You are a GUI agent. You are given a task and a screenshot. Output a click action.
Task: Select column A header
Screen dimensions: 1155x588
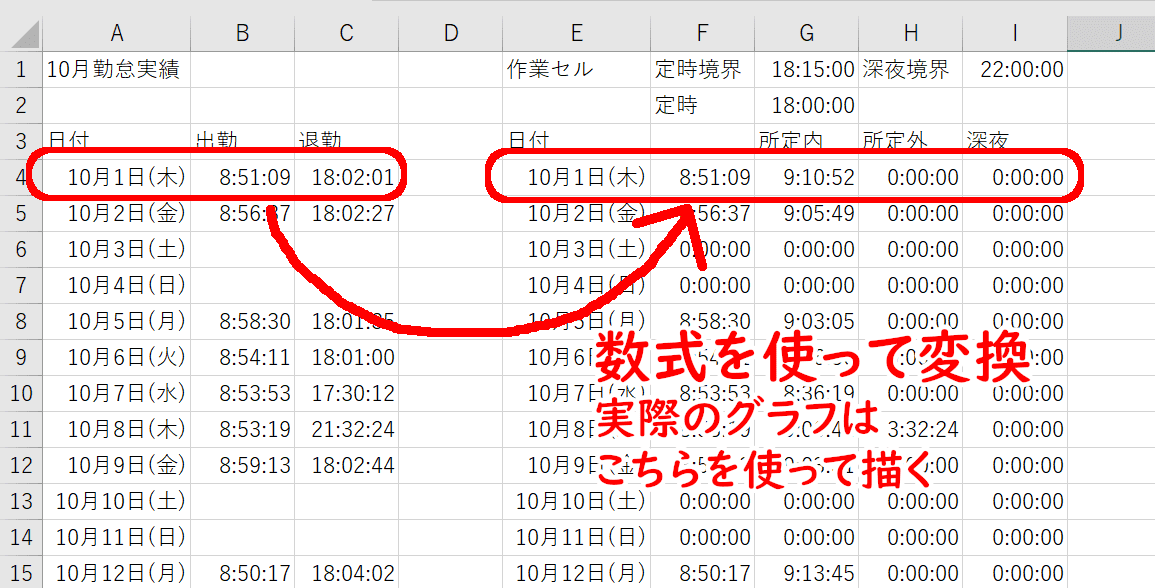[117, 33]
